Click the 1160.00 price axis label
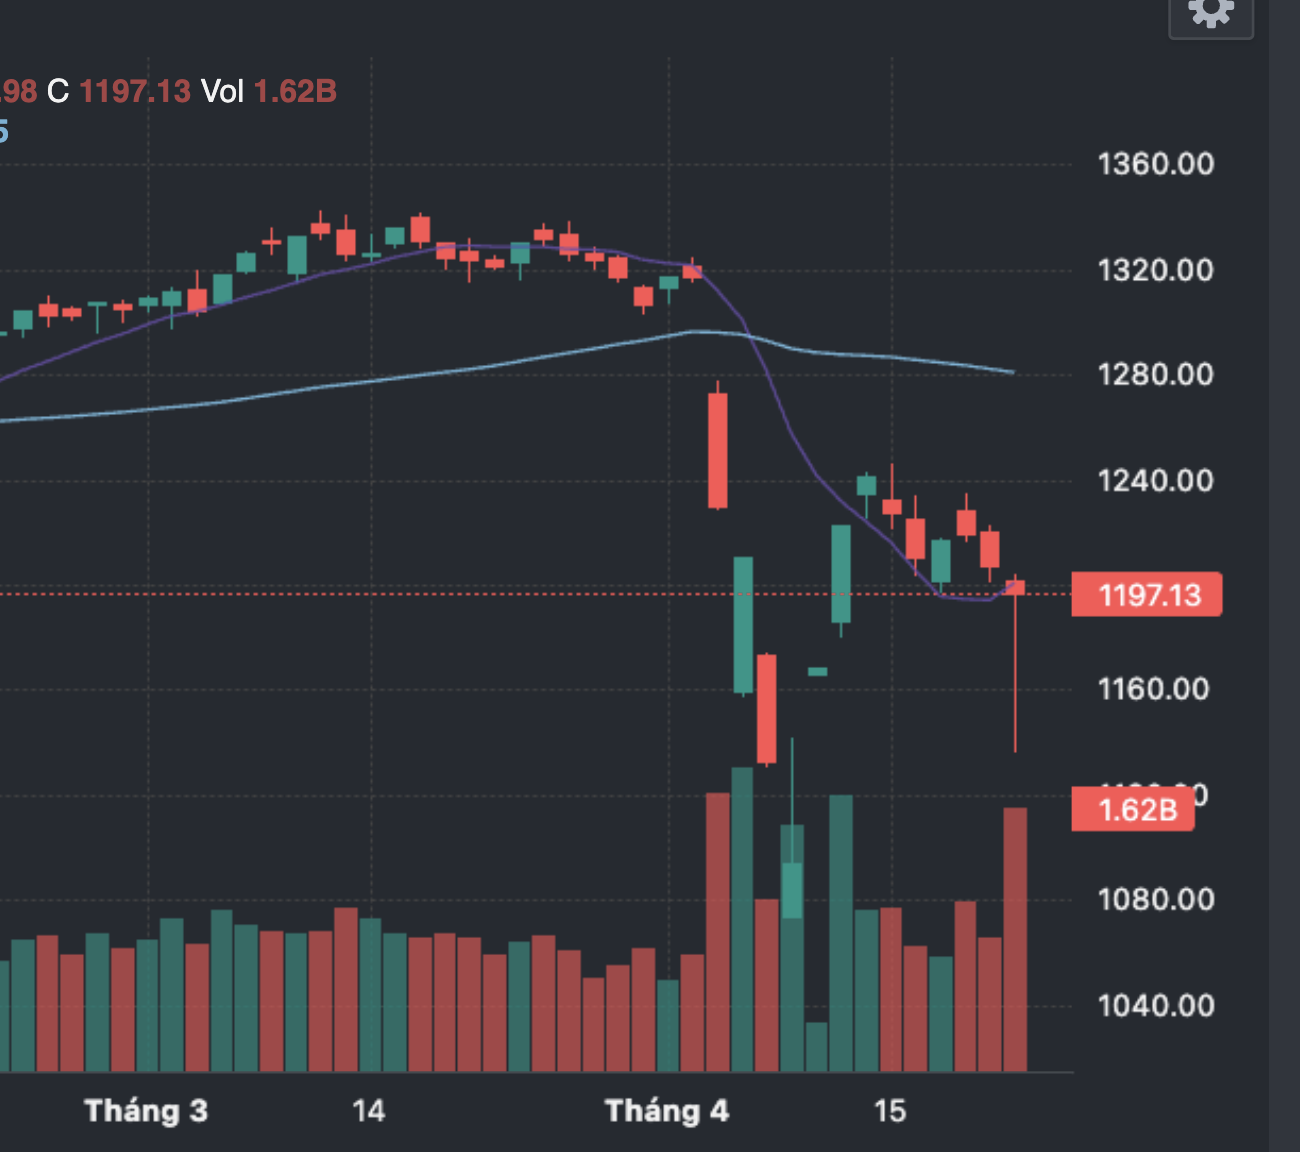The width and height of the screenshot is (1300, 1152). [1153, 689]
